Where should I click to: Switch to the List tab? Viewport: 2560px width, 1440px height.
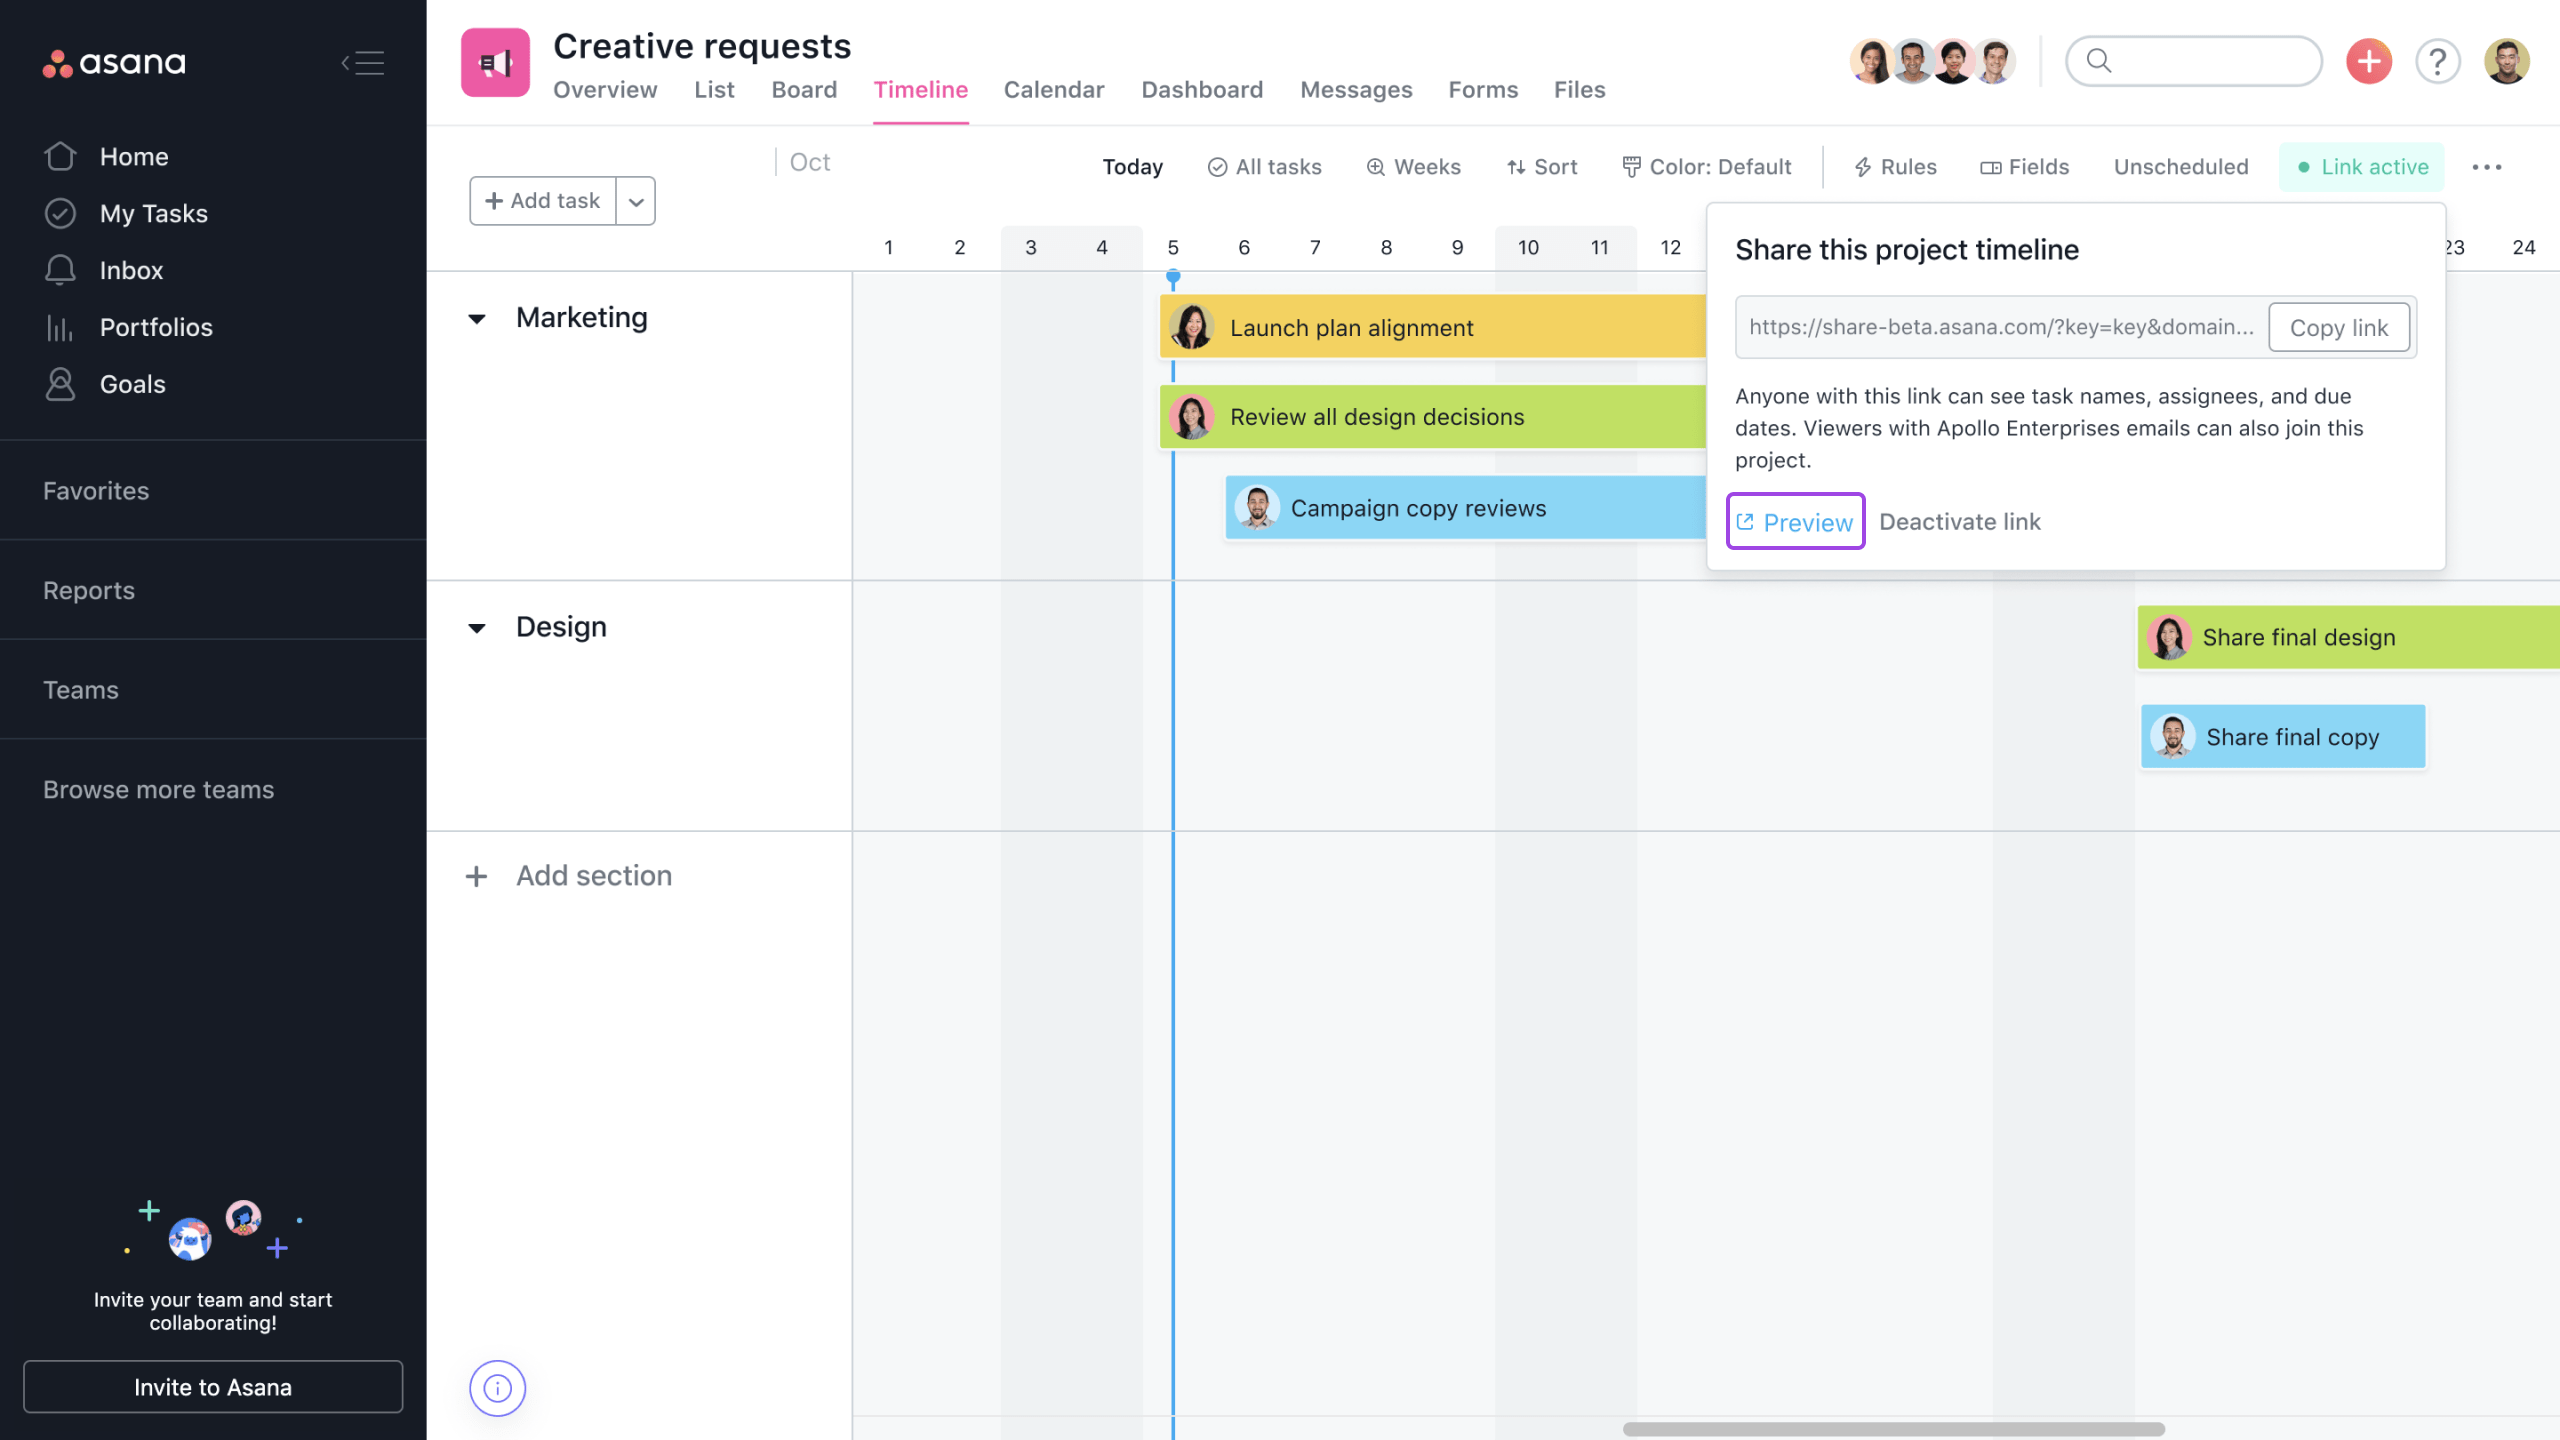[x=714, y=90]
